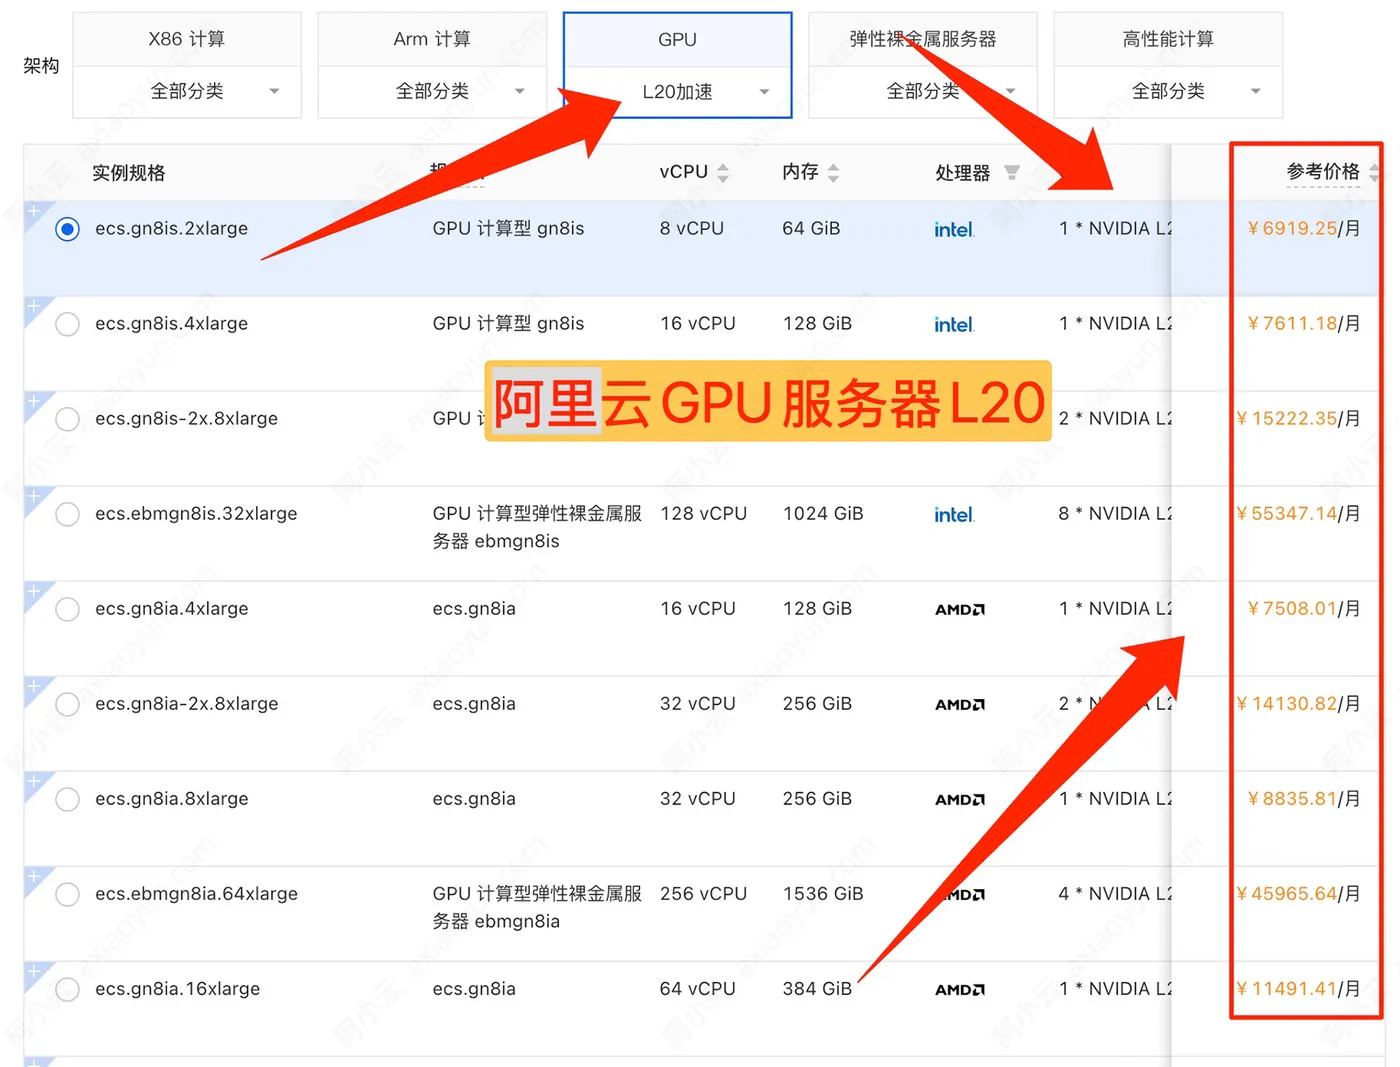Click the ¥6919.25/月 price
Viewport: 1400px width, 1067px height.
click(x=1304, y=229)
